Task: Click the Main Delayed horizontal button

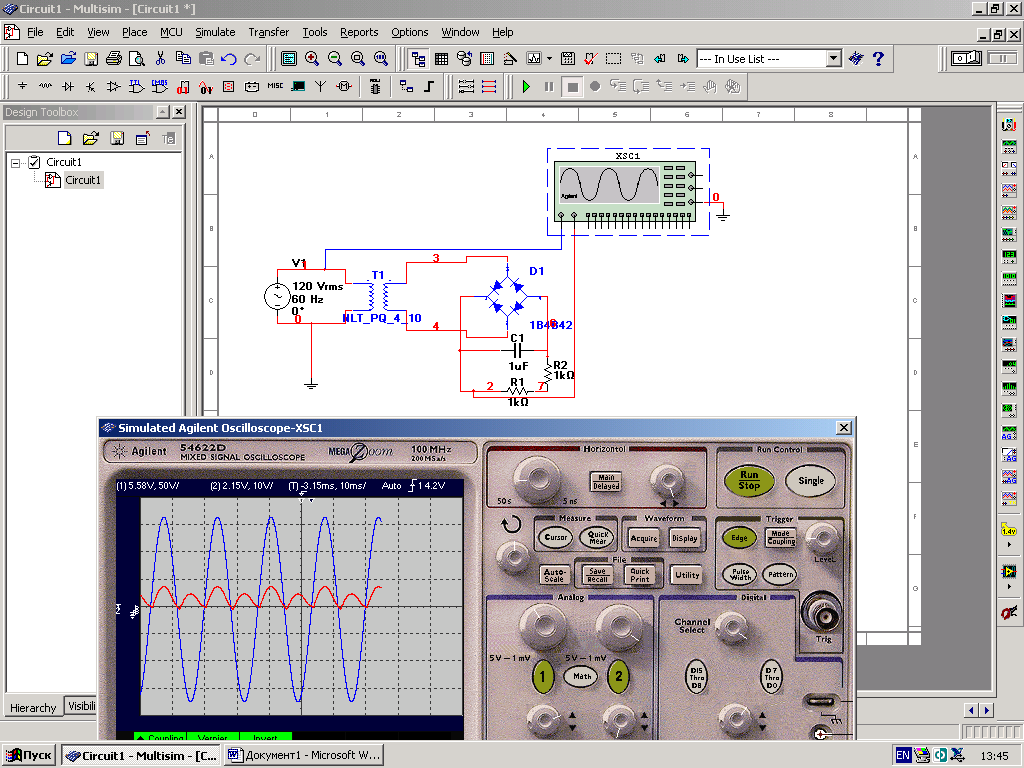Action: click(x=606, y=482)
